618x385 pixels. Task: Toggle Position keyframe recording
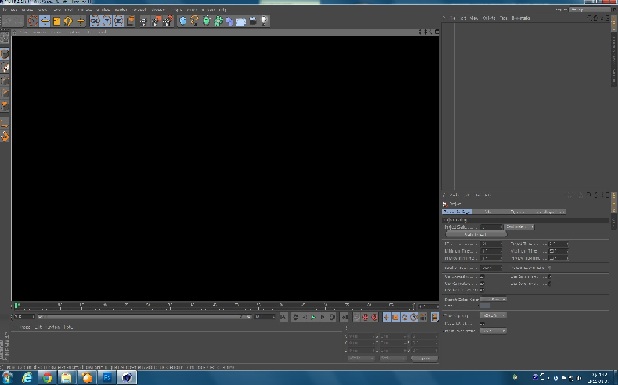(x=387, y=317)
